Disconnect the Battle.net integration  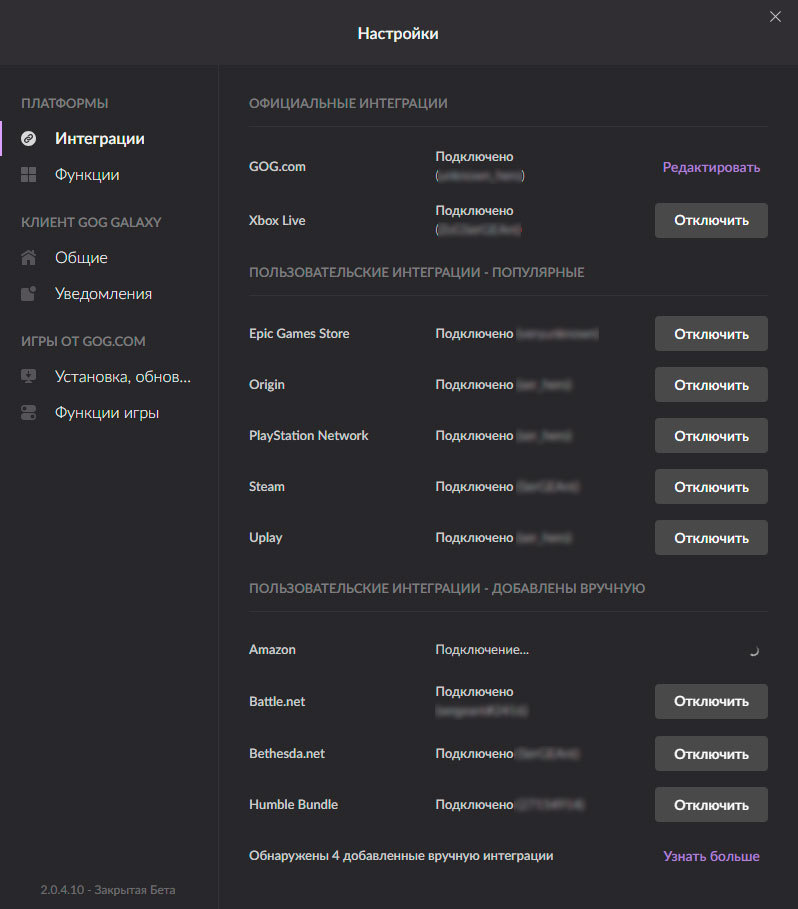pos(711,701)
